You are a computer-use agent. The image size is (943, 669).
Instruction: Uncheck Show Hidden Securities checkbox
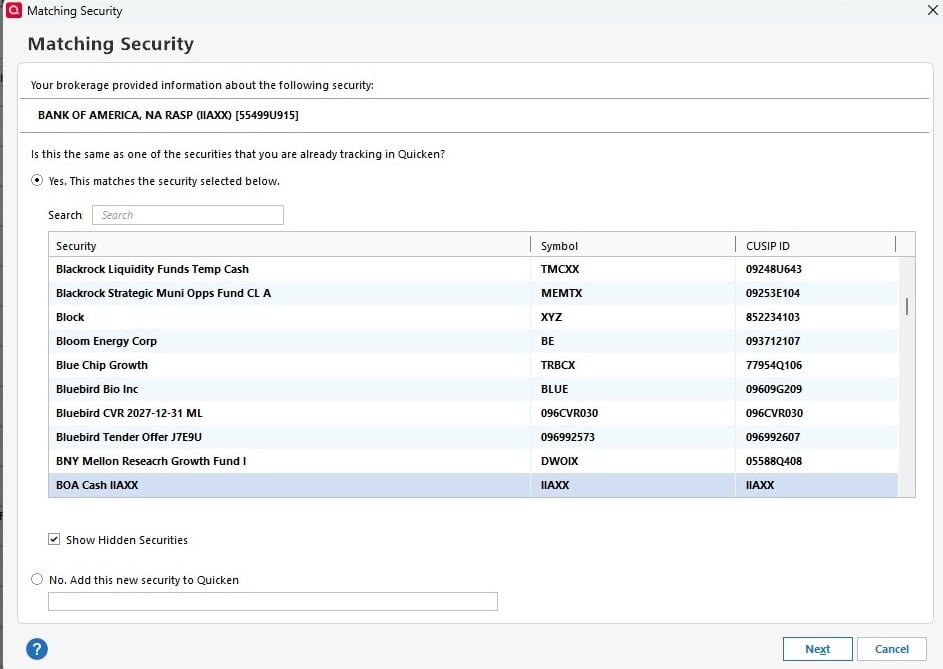[x=54, y=540]
